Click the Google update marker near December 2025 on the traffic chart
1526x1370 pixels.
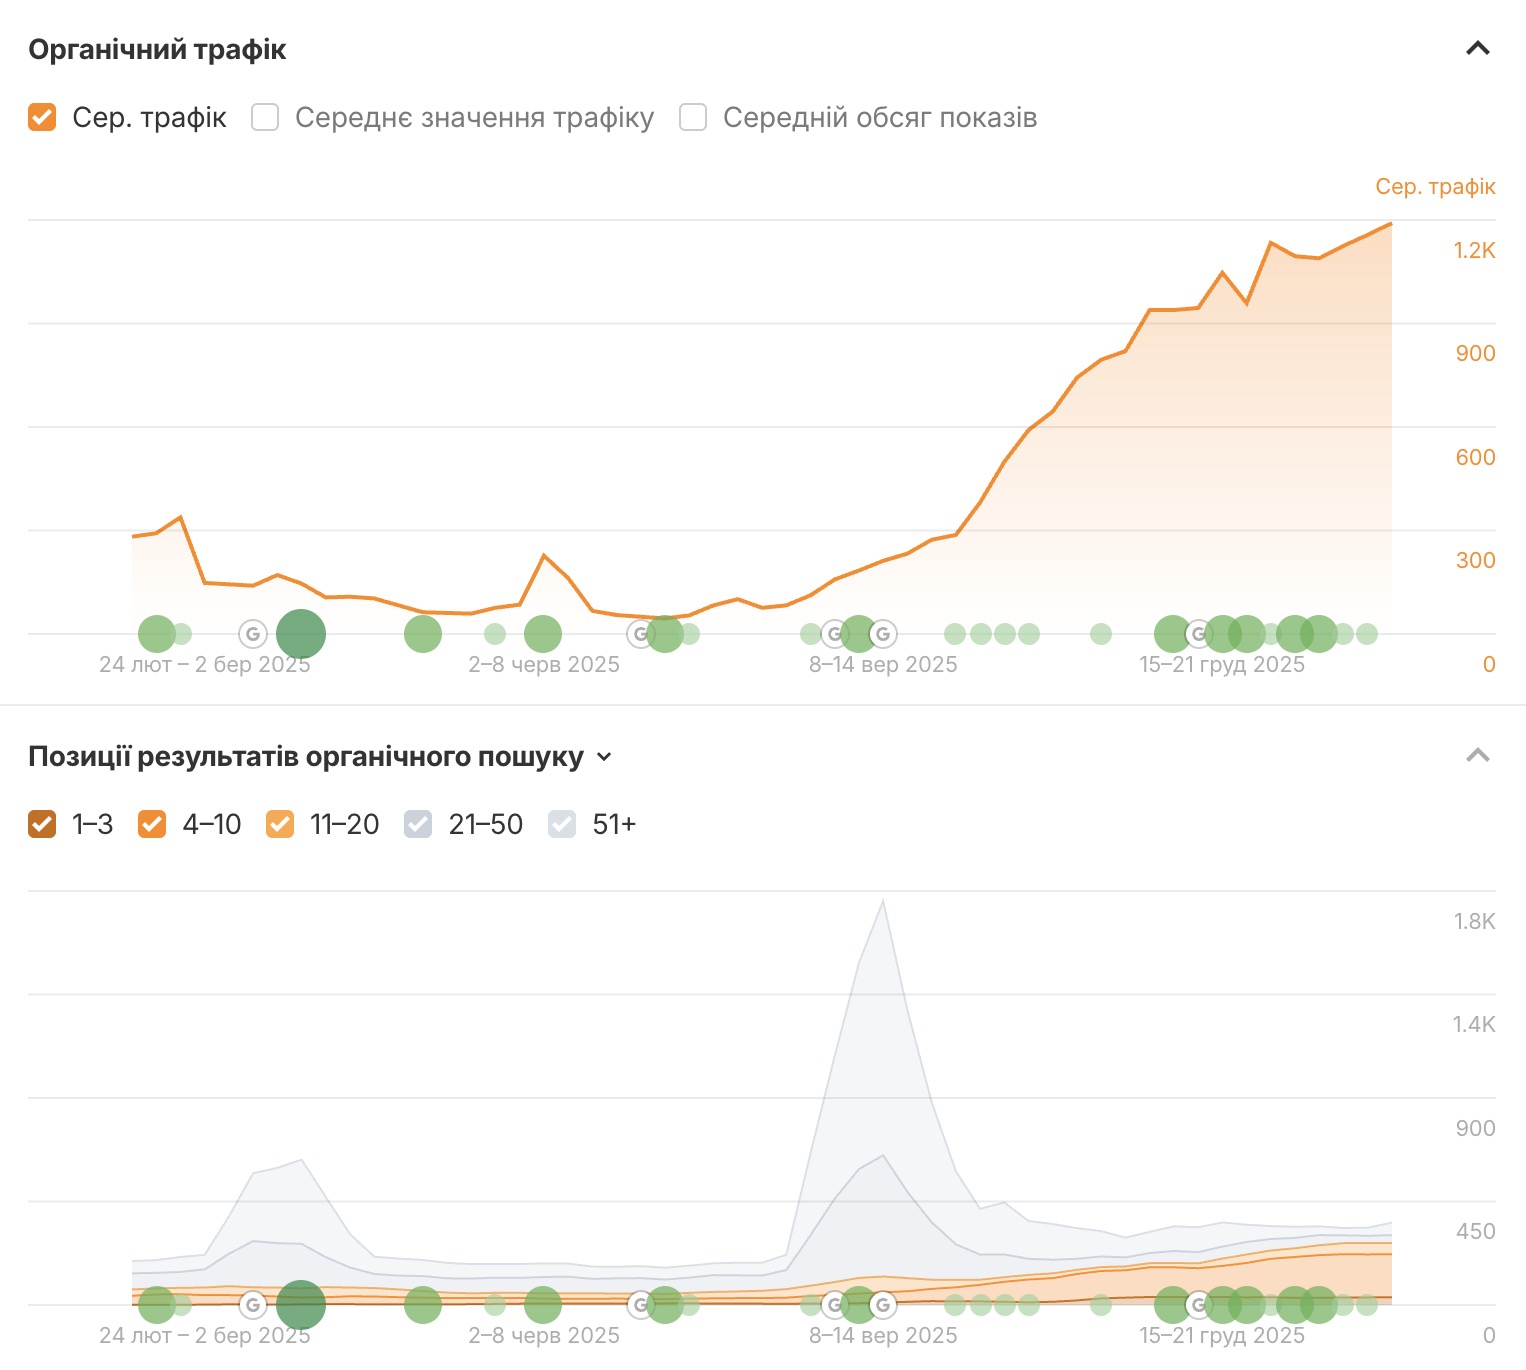(1198, 633)
